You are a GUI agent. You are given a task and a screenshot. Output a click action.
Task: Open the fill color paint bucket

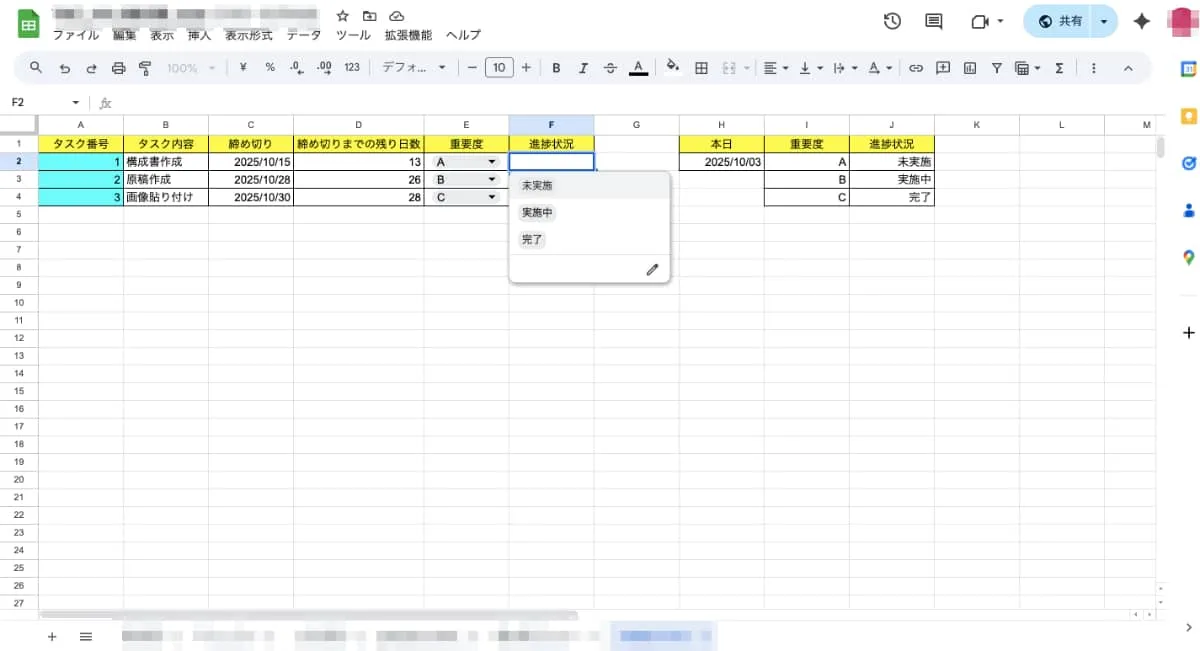672,68
